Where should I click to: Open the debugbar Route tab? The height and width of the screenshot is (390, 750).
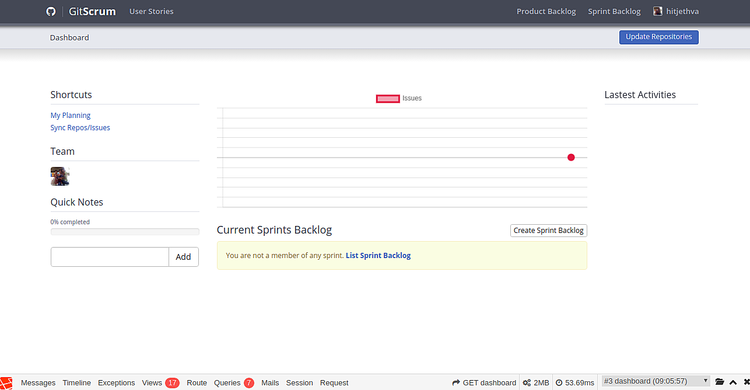[197, 383]
